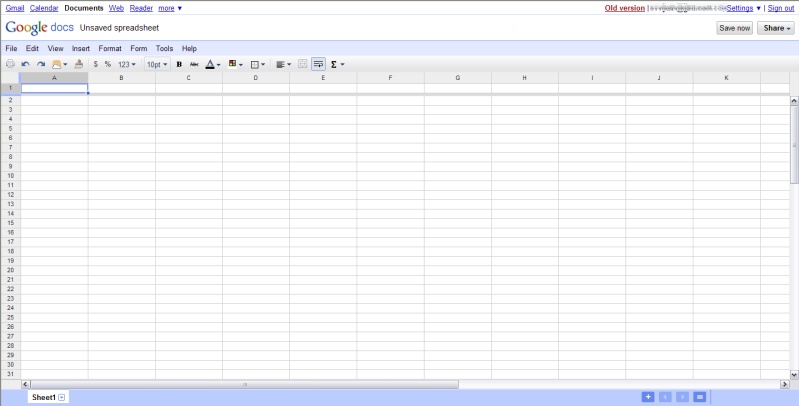This screenshot has width=799, height=406.
Task: Open the View menu
Action: (x=56, y=48)
